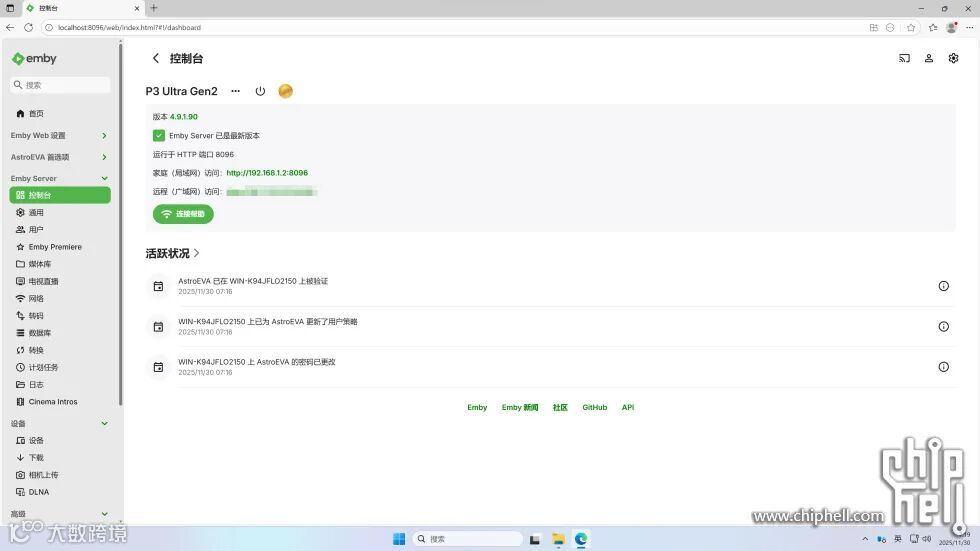
Task: Open Cinema Intros in sidebar
Action: pos(60,402)
